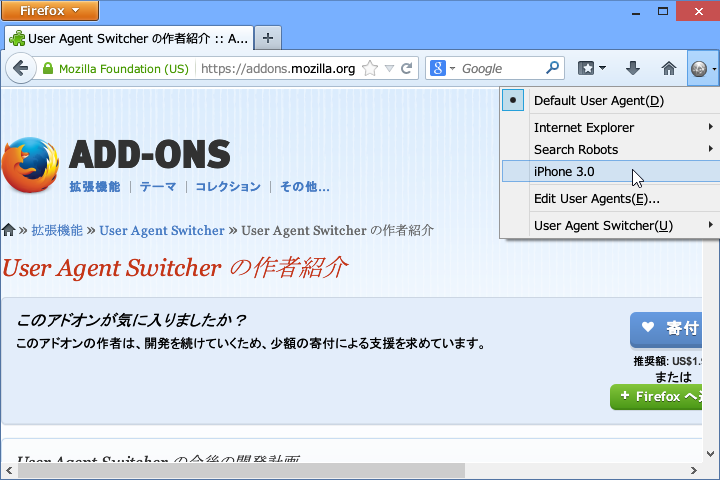Bookmark this page with the star icon
The height and width of the screenshot is (480, 720).
pos(370,68)
